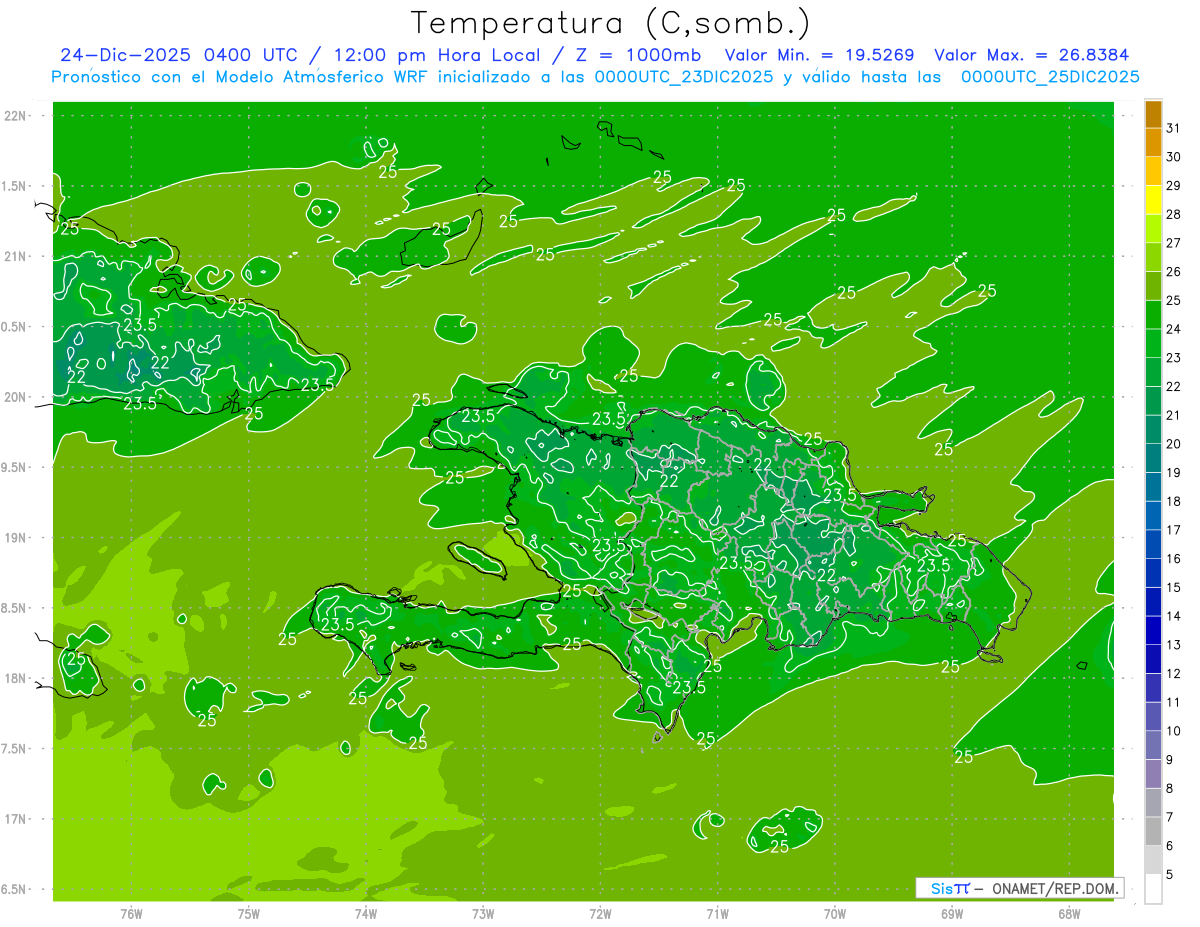The width and height of the screenshot is (1200, 927).
Task: Click the "6.5N" latitude tick label
Action: (14, 889)
